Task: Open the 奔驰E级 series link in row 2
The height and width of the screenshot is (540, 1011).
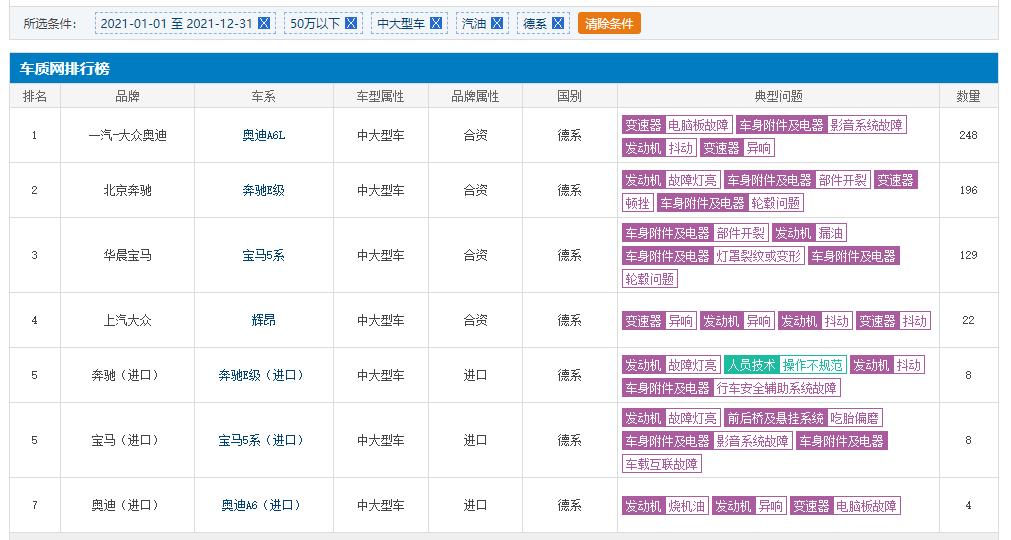Action: [x=263, y=190]
